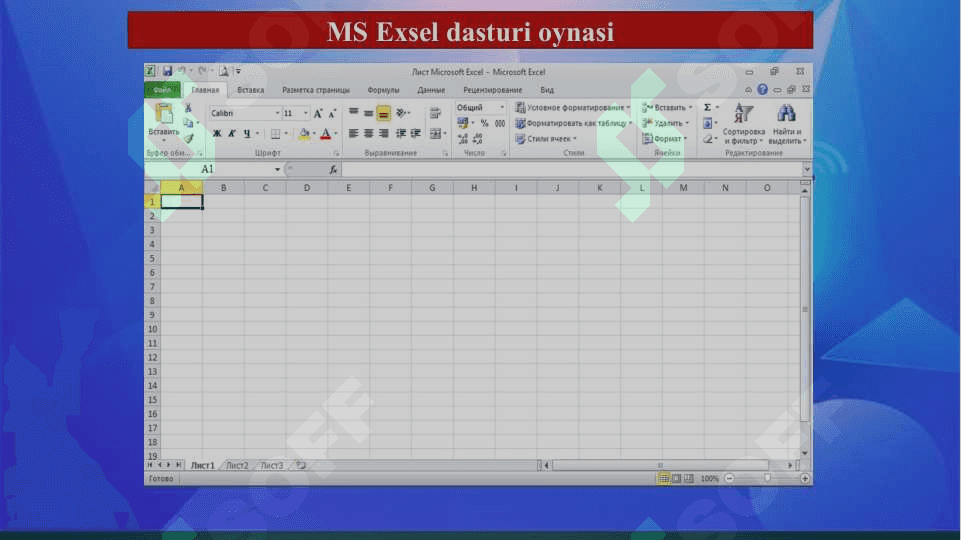
Task: Click Сортировка и фильтр button
Action: click(743, 124)
